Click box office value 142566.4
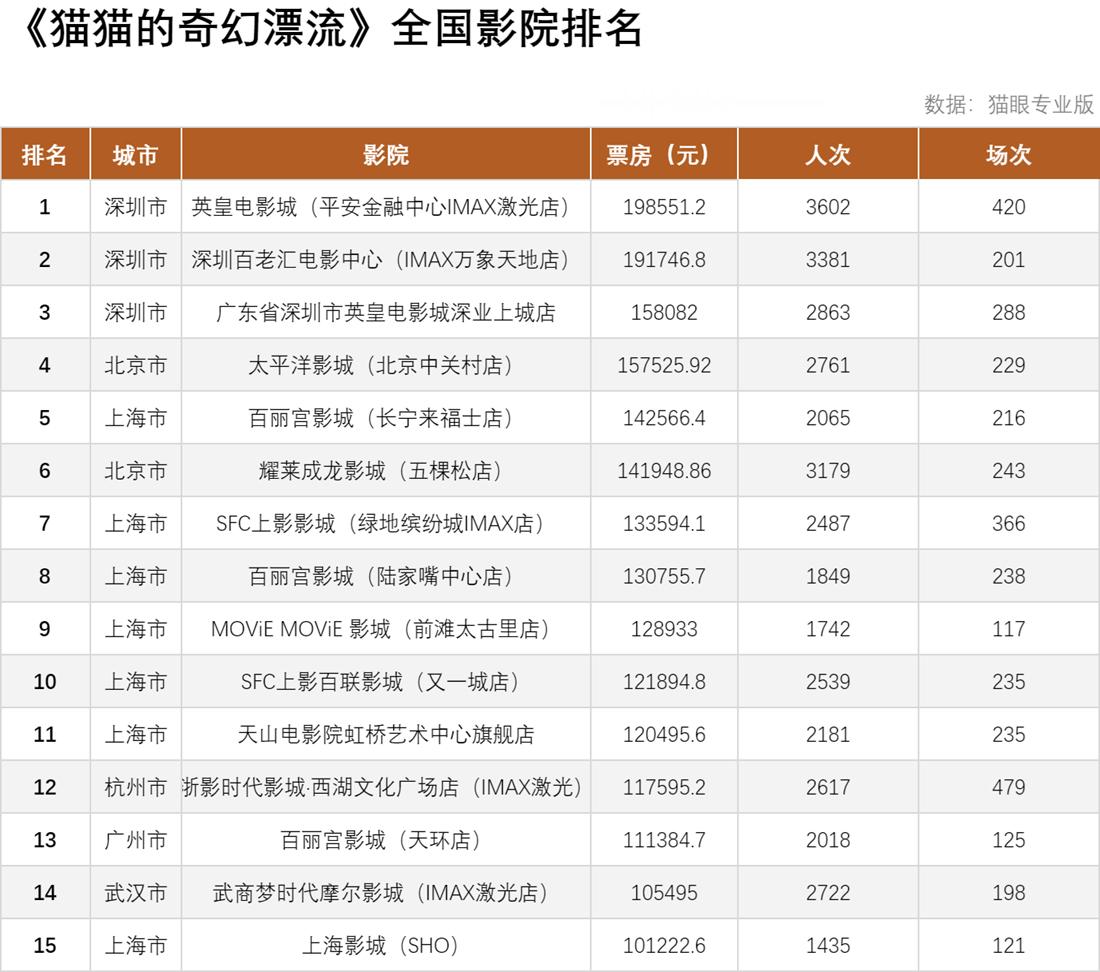Screen dimensions: 1100x972 pos(664,418)
